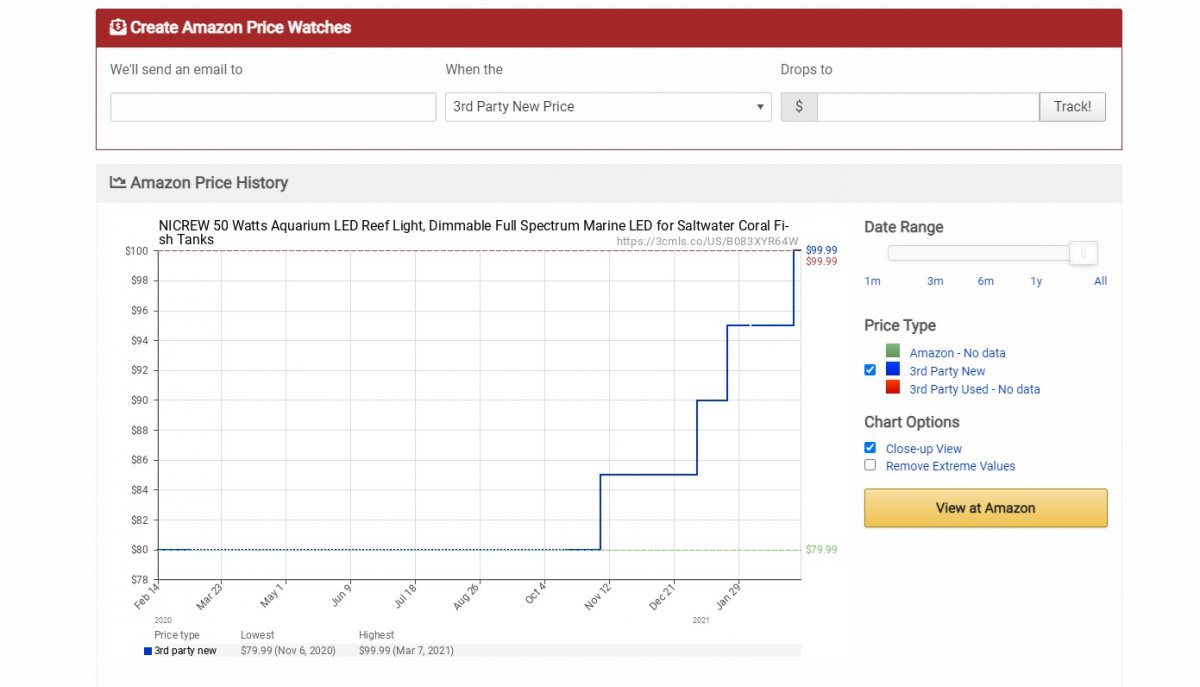
Task: Click the green Amazon price color swatch
Action: 893,351
